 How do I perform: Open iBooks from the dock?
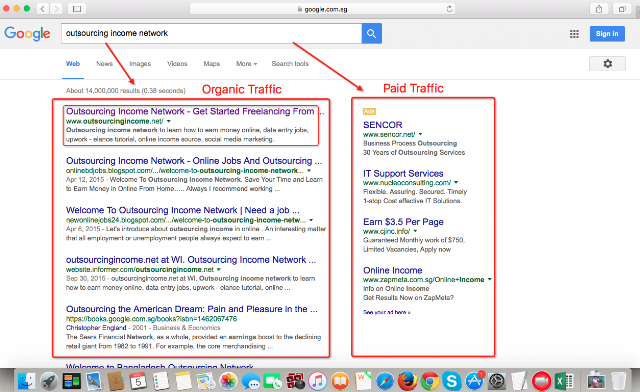tap(340, 381)
